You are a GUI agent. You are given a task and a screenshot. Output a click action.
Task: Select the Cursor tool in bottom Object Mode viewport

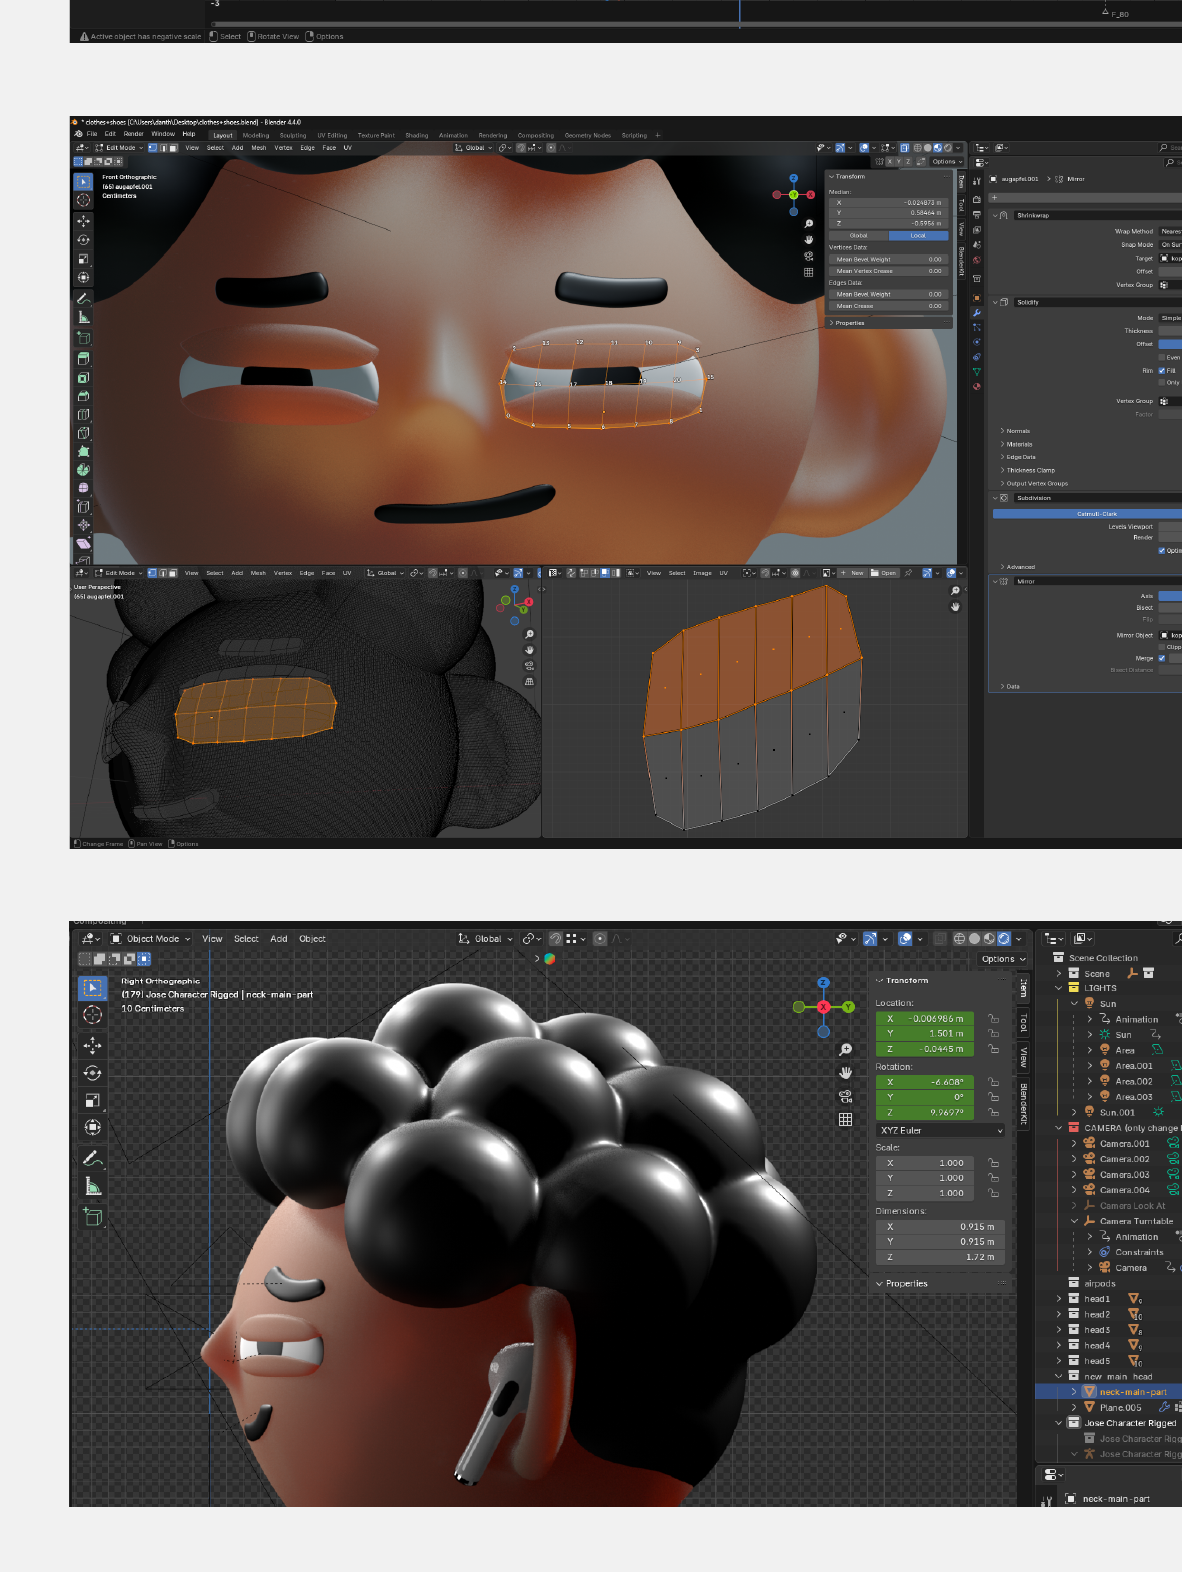[92, 1015]
